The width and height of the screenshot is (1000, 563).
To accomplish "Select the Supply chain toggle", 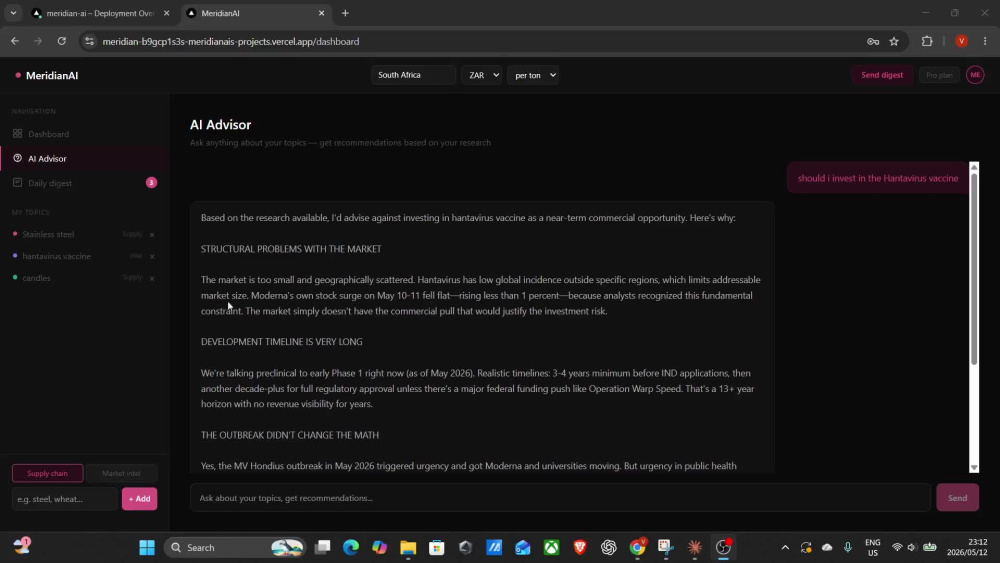I will (x=47, y=473).
